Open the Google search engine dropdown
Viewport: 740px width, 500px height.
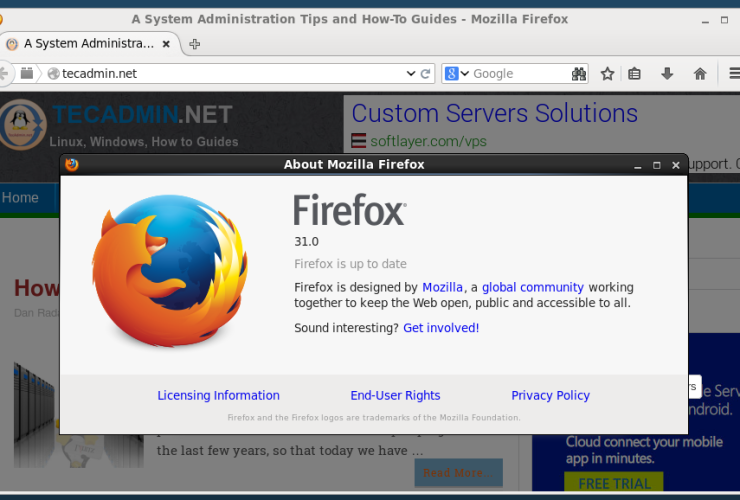point(458,74)
